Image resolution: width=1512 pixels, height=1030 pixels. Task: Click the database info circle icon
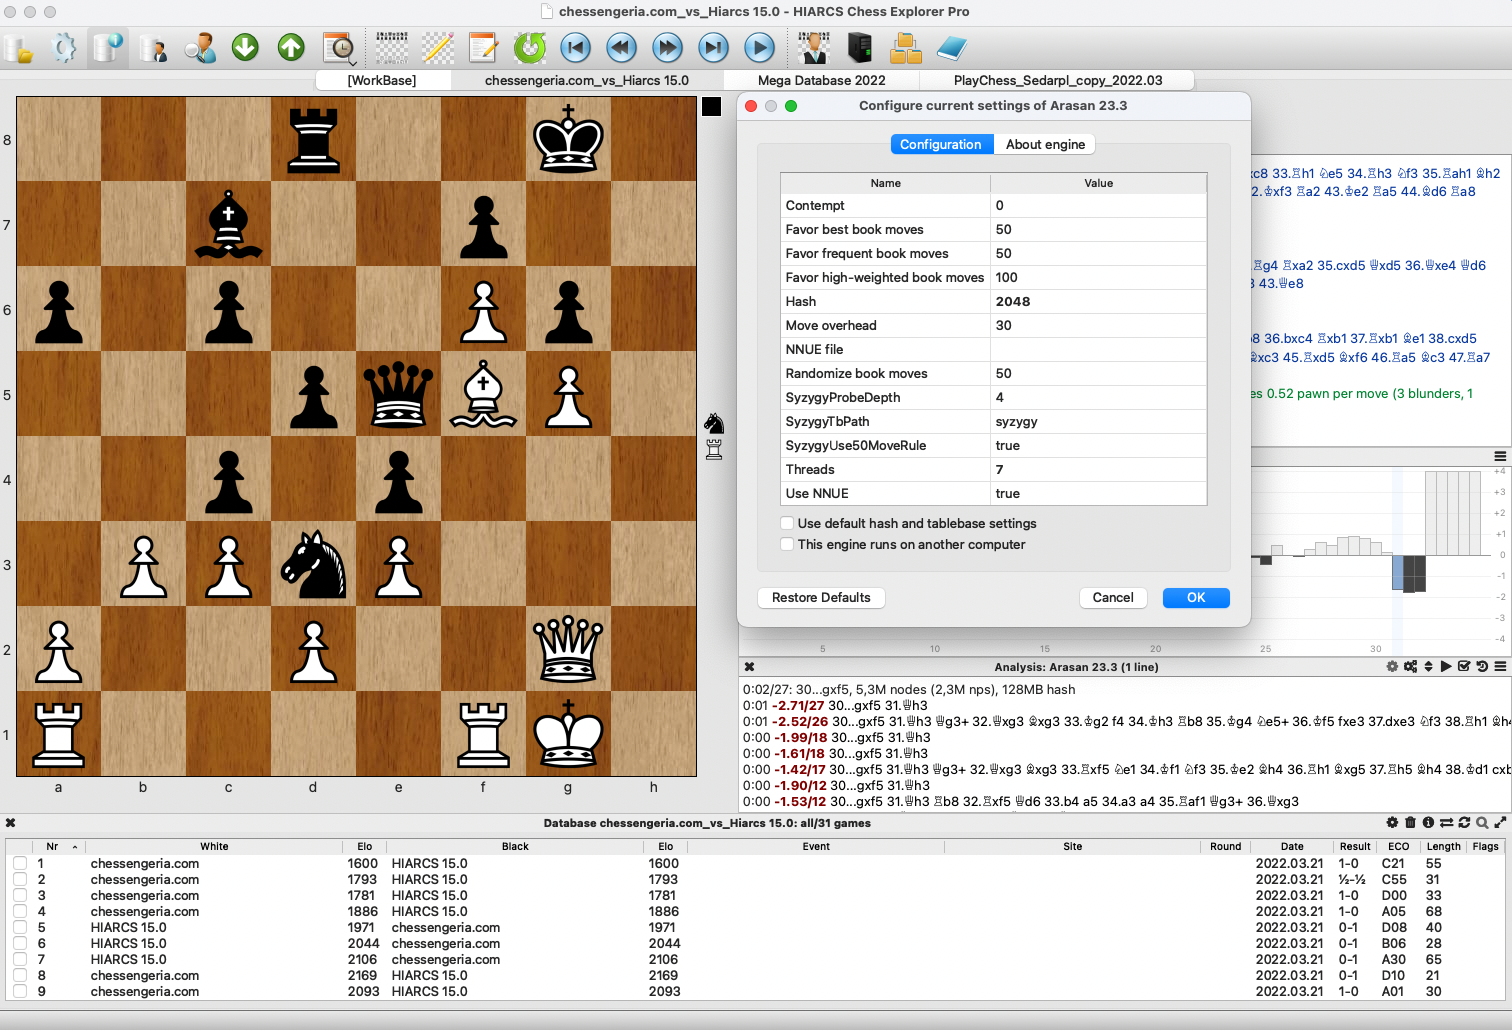tap(1428, 823)
